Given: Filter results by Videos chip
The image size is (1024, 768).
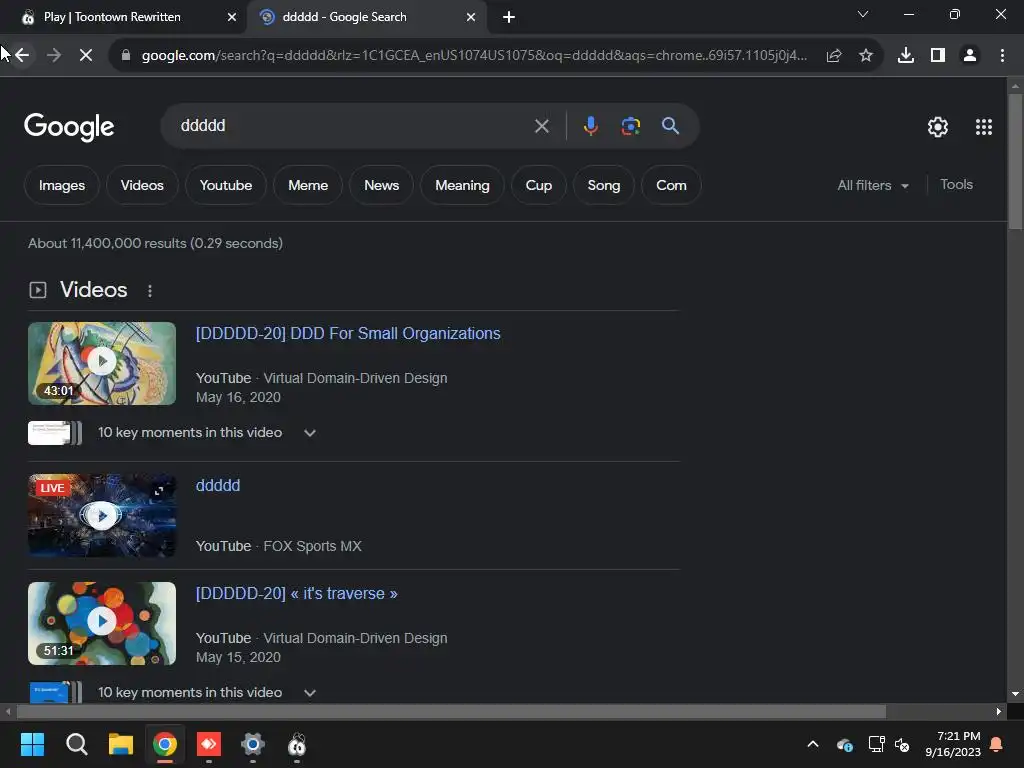Looking at the screenshot, I should tap(142, 185).
